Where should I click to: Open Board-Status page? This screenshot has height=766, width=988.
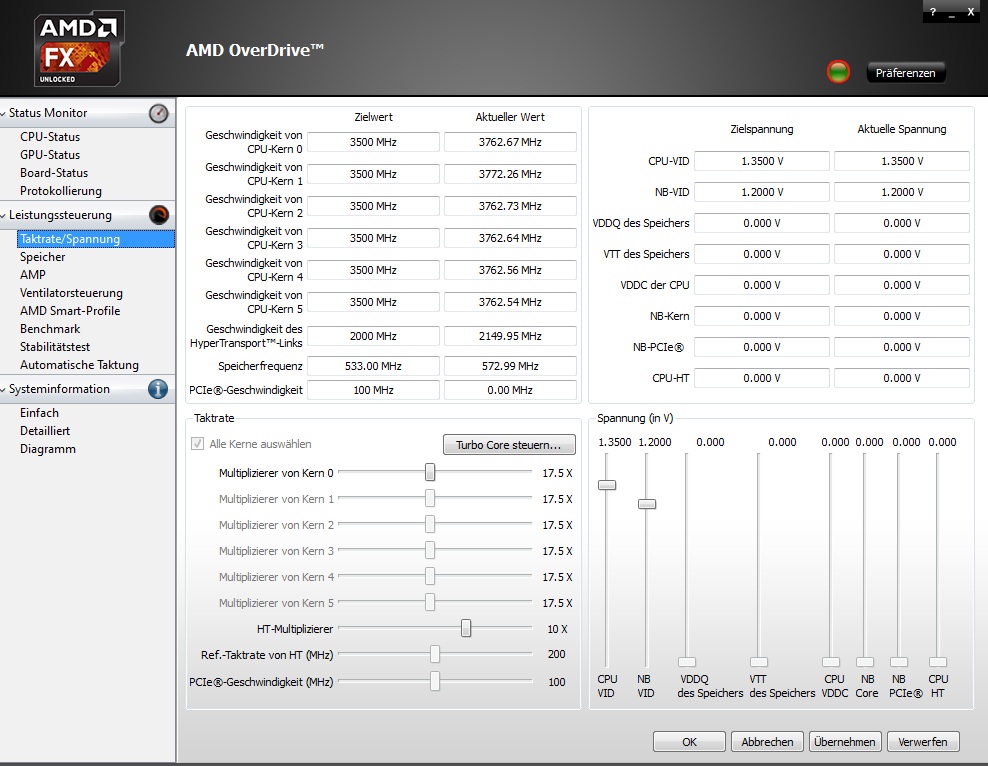click(54, 173)
